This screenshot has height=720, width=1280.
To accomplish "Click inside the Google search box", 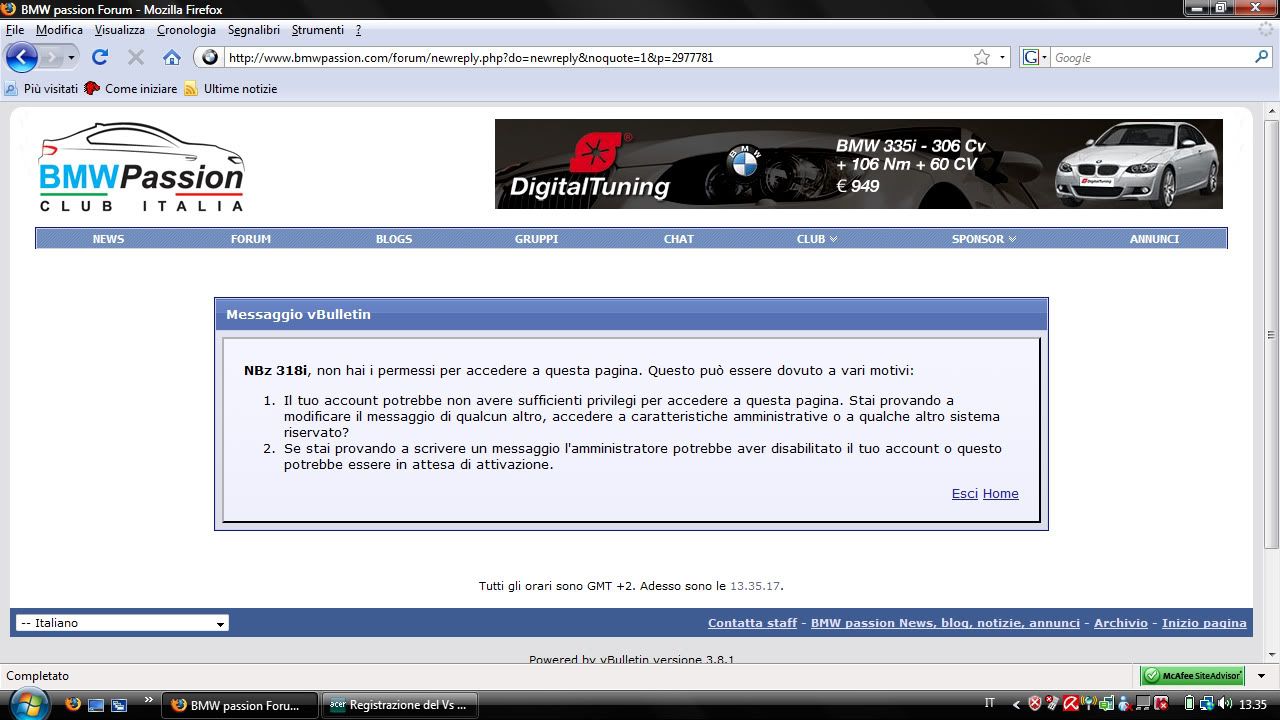I will (1152, 57).
